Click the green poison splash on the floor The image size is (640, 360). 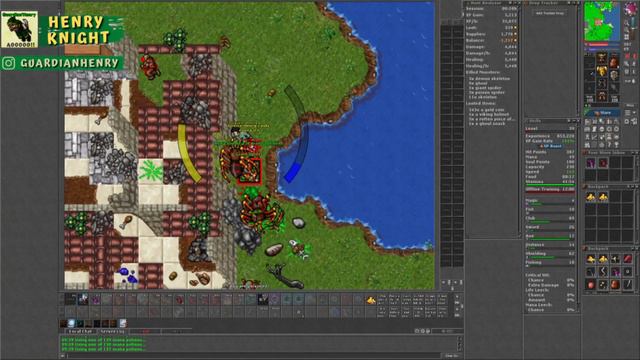151,170
